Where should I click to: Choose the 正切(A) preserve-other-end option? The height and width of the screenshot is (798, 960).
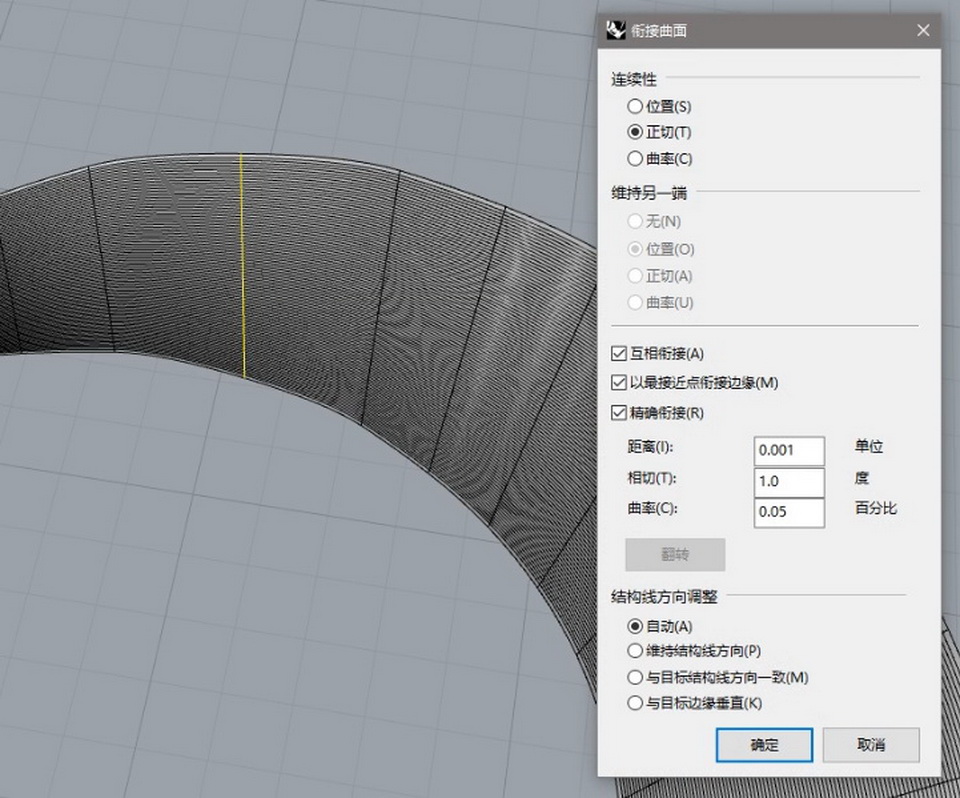pyautogui.click(x=634, y=276)
